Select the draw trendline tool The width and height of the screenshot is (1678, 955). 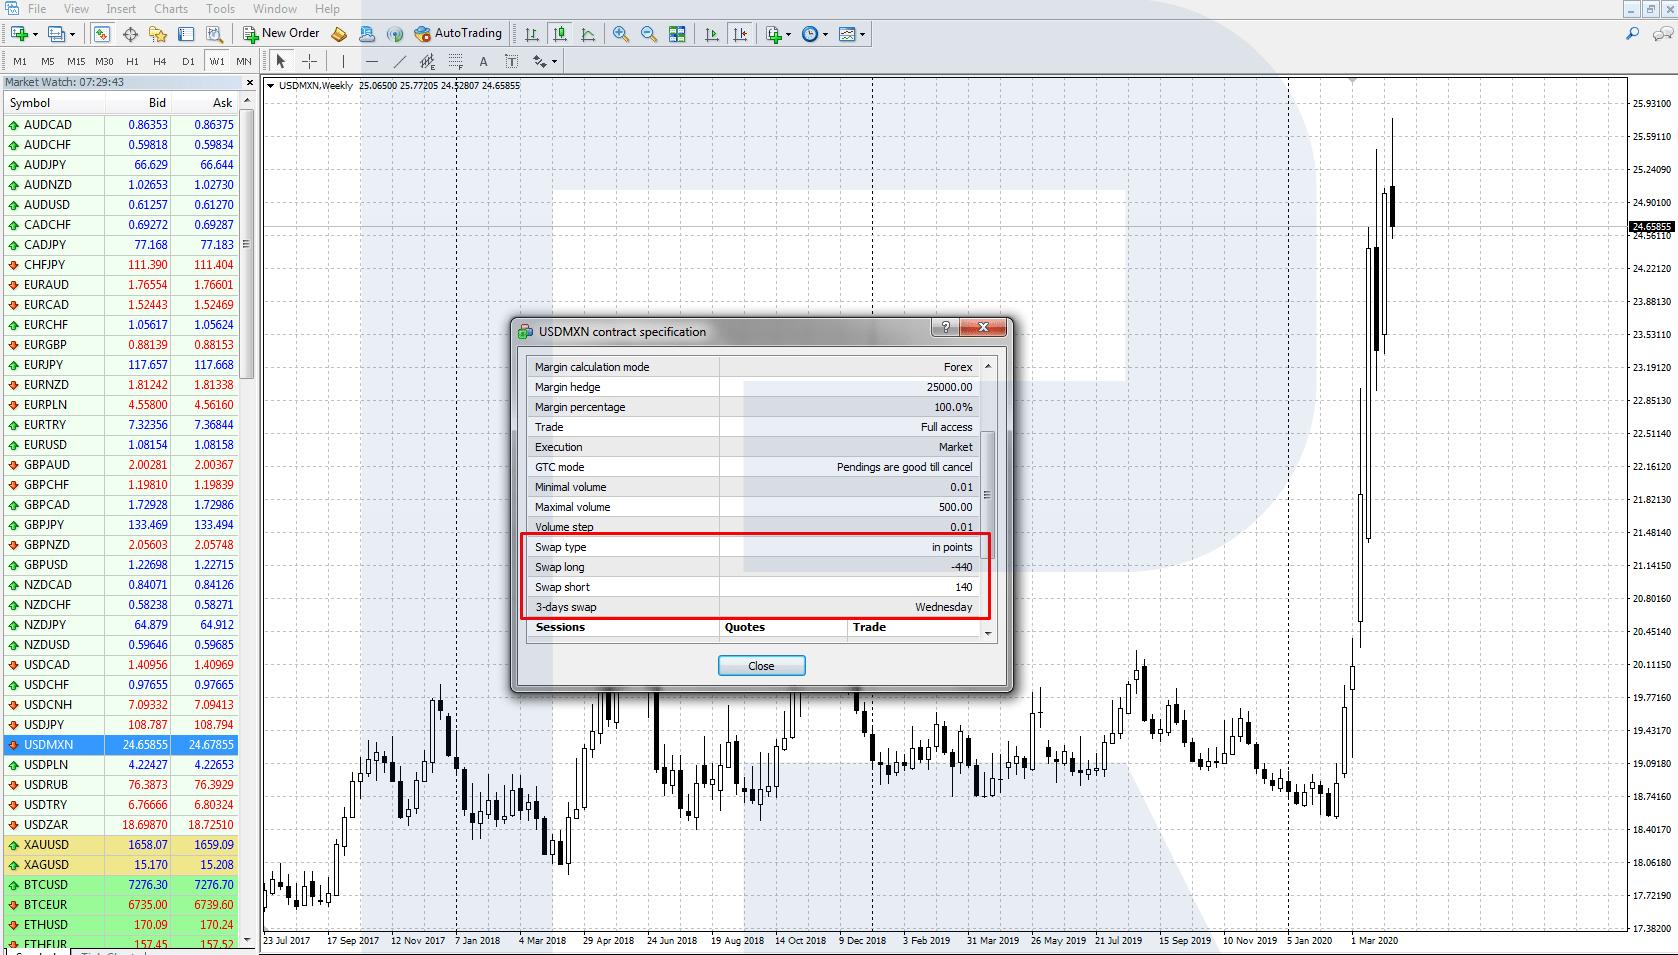pos(399,61)
